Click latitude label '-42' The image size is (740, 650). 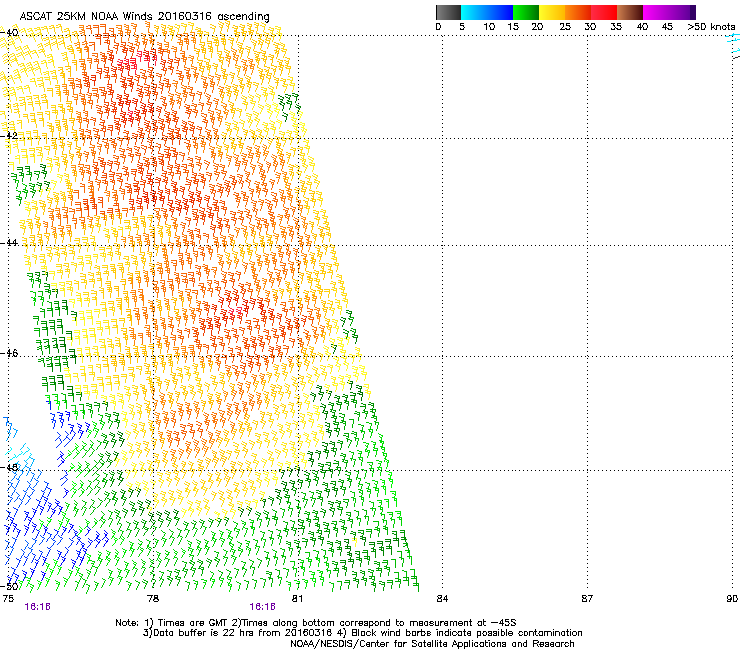tap(9, 135)
